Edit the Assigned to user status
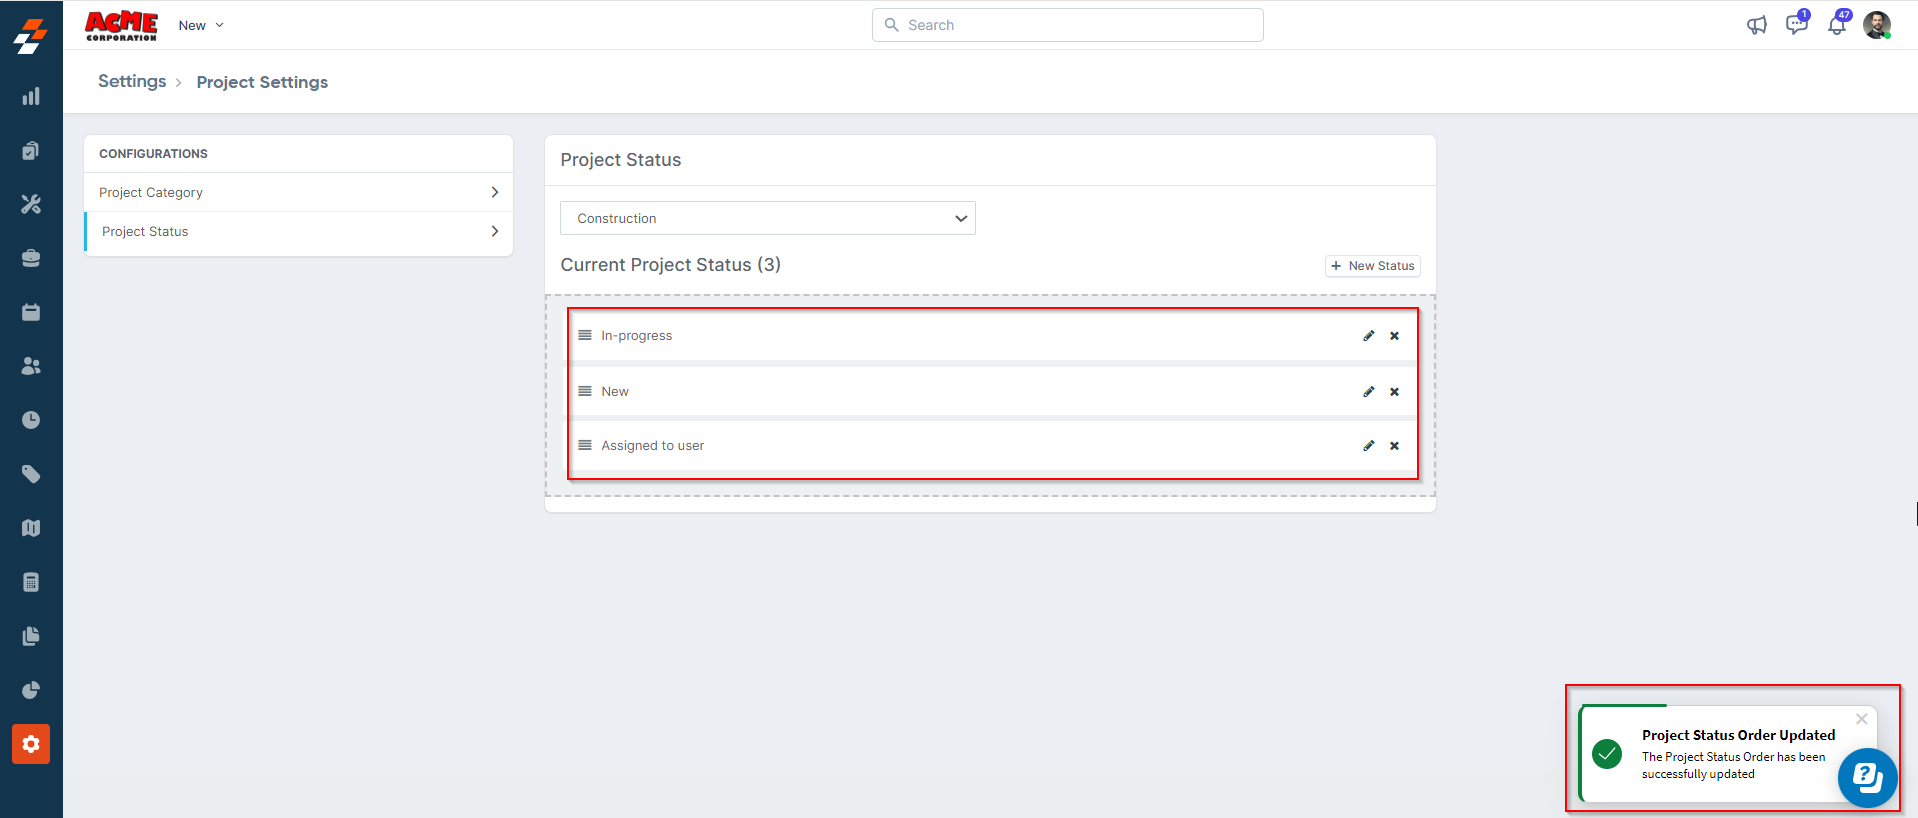This screenshot has height=818, width=1918. [x=1368, y=446]
